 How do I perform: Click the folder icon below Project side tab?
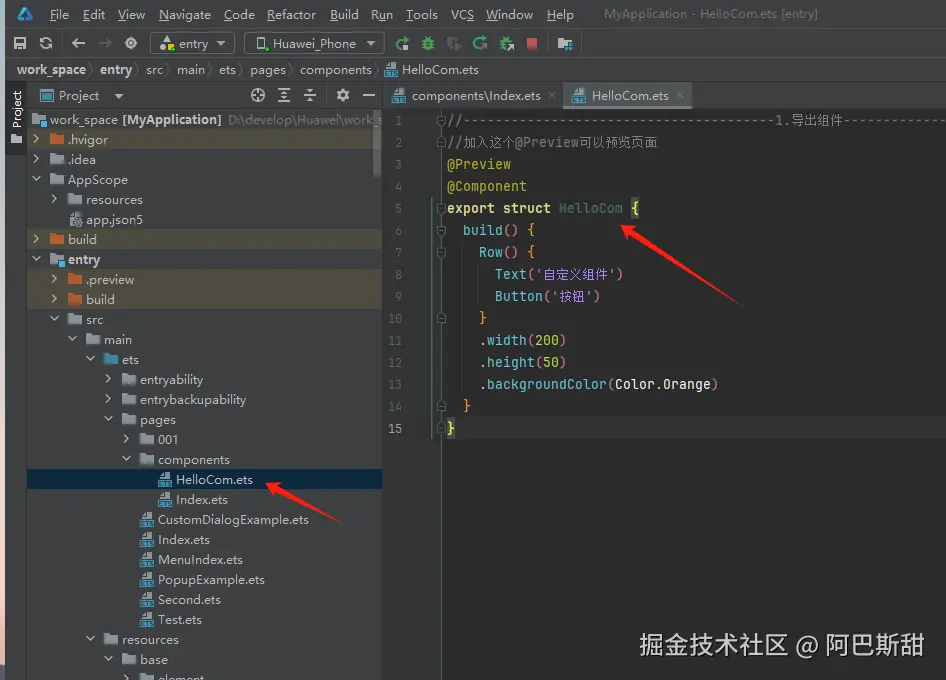click(x=16, y=139)
